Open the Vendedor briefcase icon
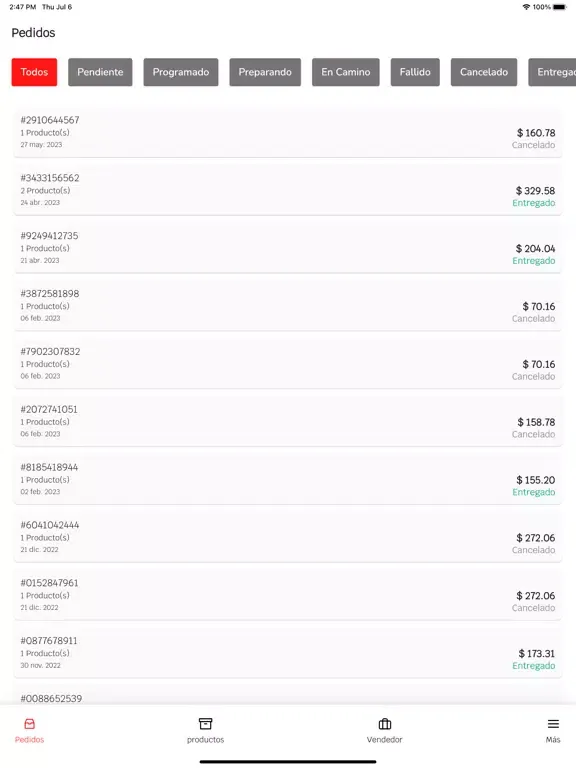 point(384,724)
